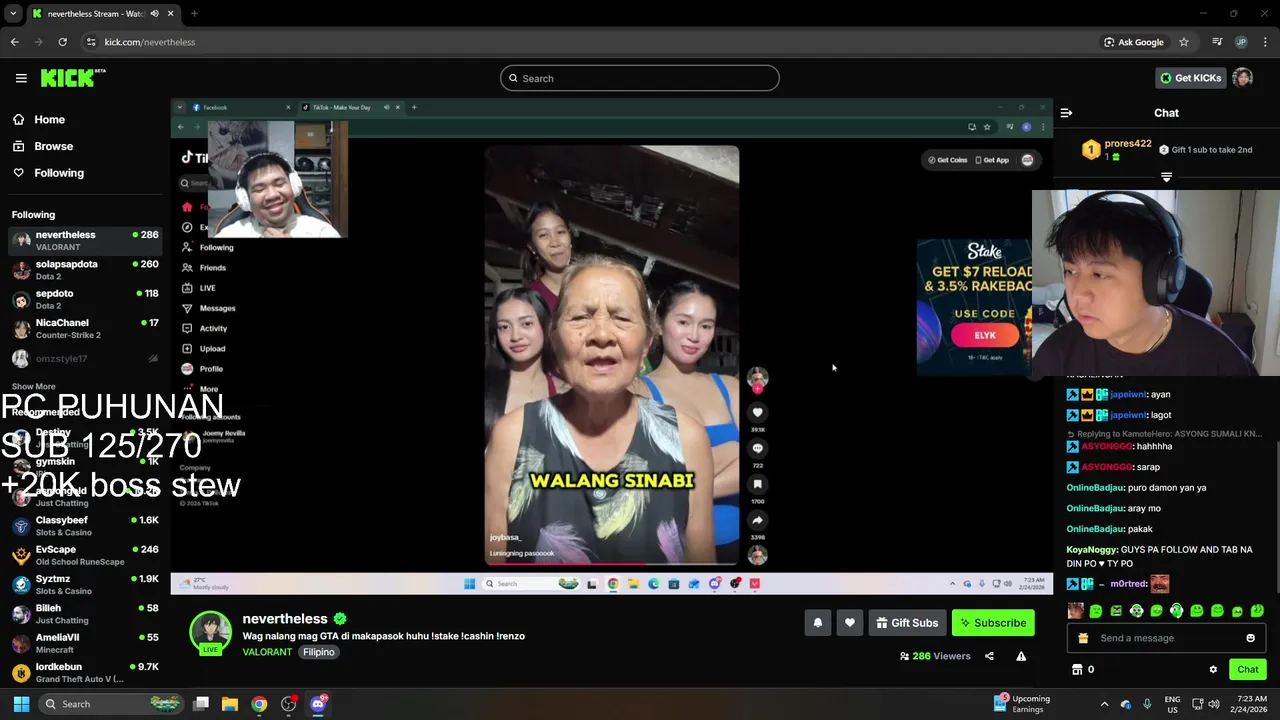
Task: Open recommended channel lordkebun
Action: click(x=85, y=672)
